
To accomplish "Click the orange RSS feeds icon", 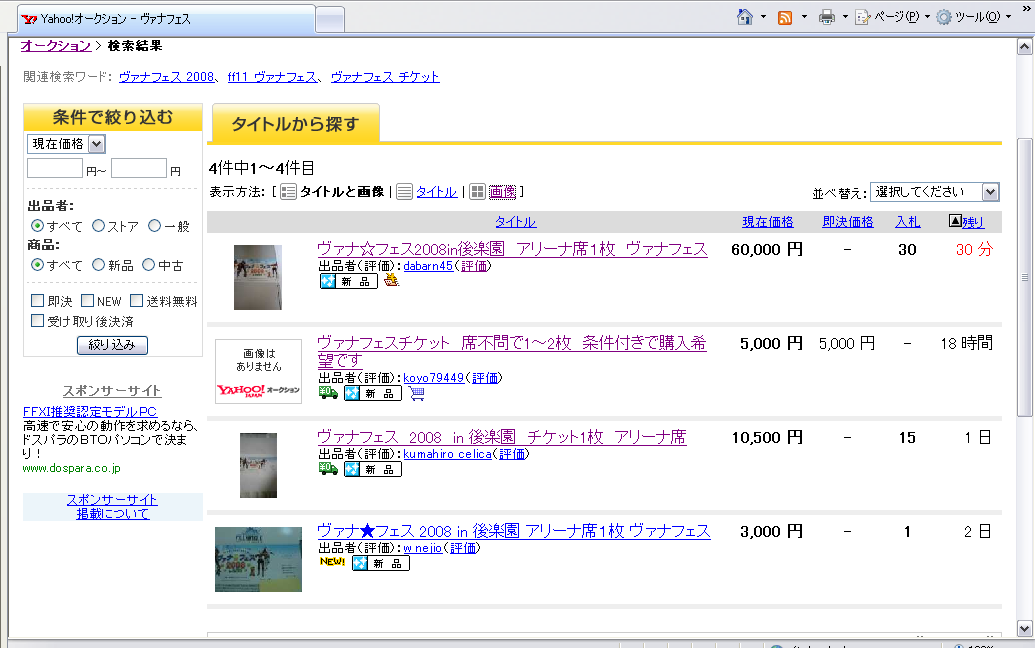I will [785, 17].
